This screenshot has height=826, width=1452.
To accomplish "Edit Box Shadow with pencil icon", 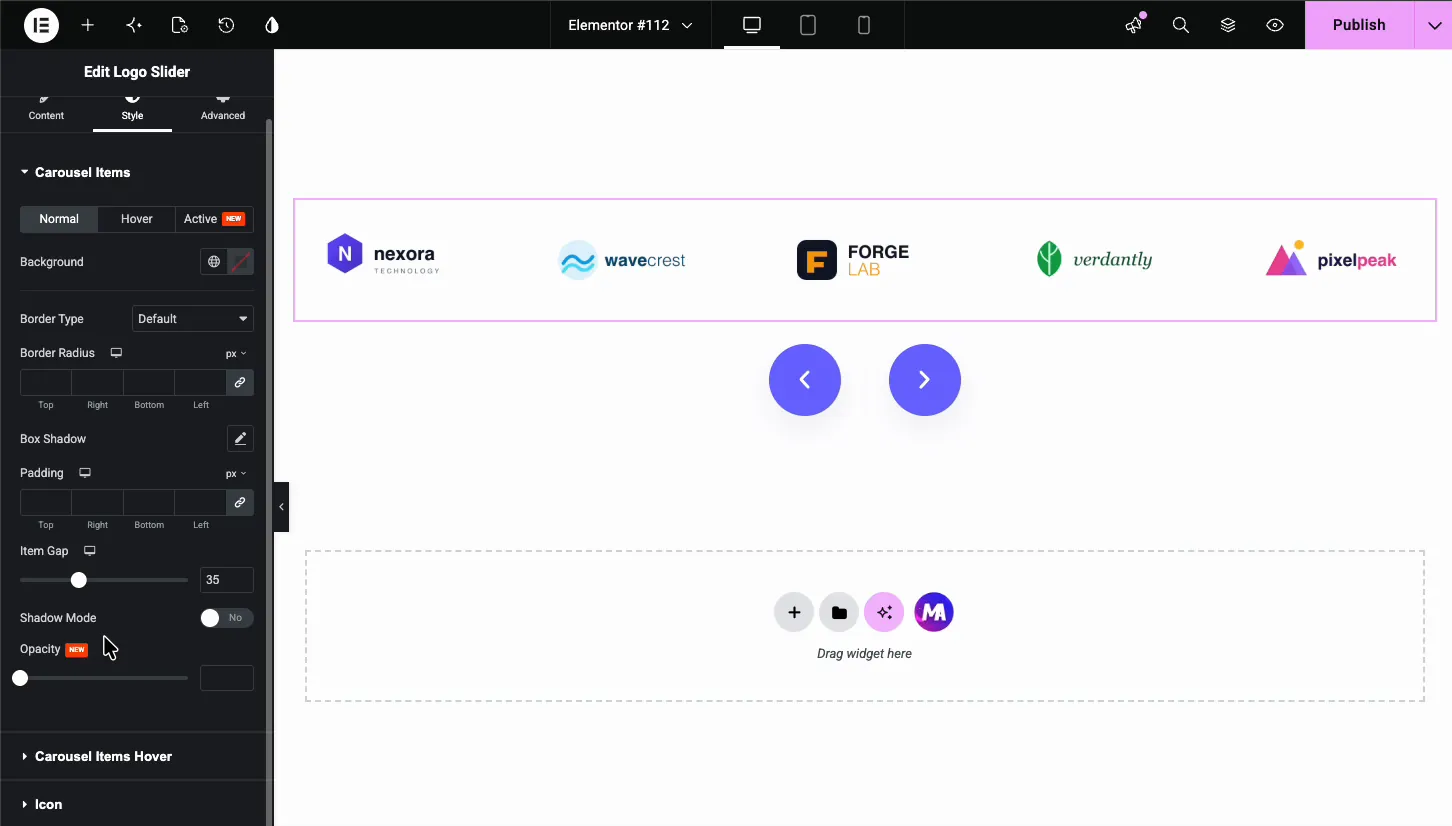I will coord(240,438).
